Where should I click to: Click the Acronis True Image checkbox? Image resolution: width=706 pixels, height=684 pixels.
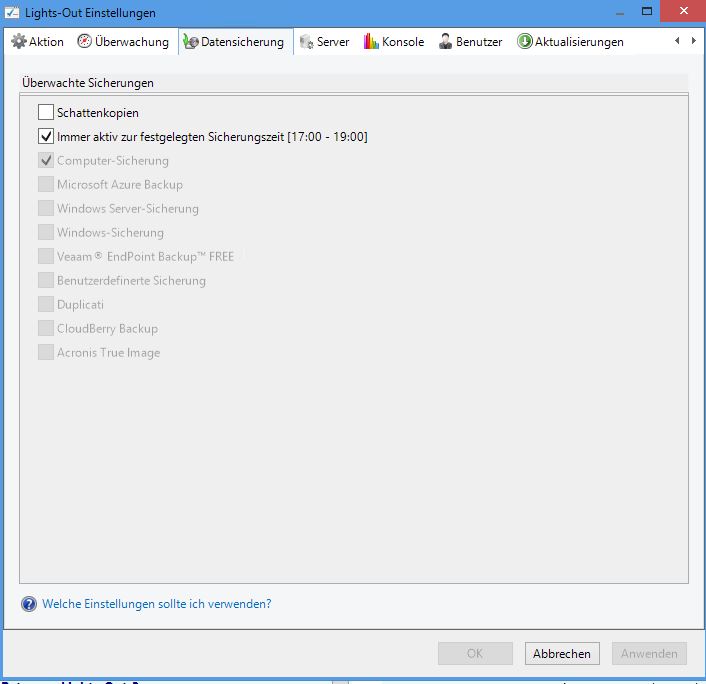pyautogui.click(x=46, y=353)
